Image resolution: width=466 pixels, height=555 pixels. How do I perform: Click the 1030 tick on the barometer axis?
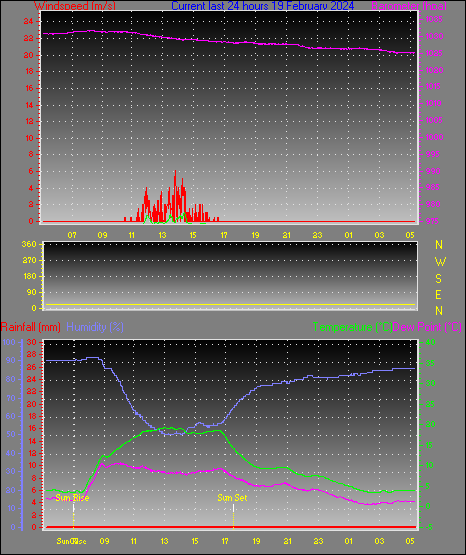tap(434, 36)
